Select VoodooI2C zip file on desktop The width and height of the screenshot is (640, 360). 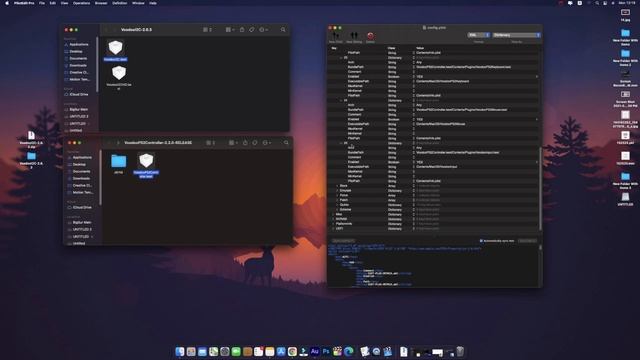[31, 139]
